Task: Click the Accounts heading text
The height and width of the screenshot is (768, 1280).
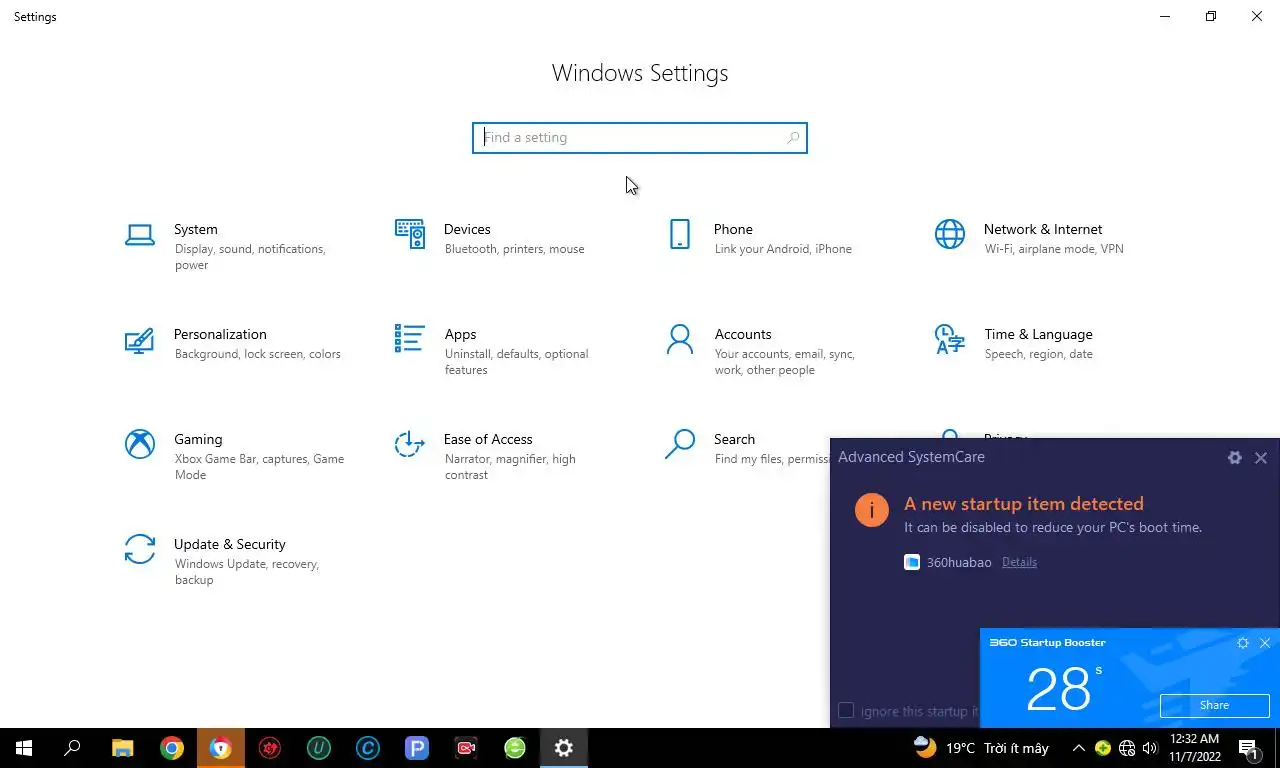Action: click(x=743, y=334)
